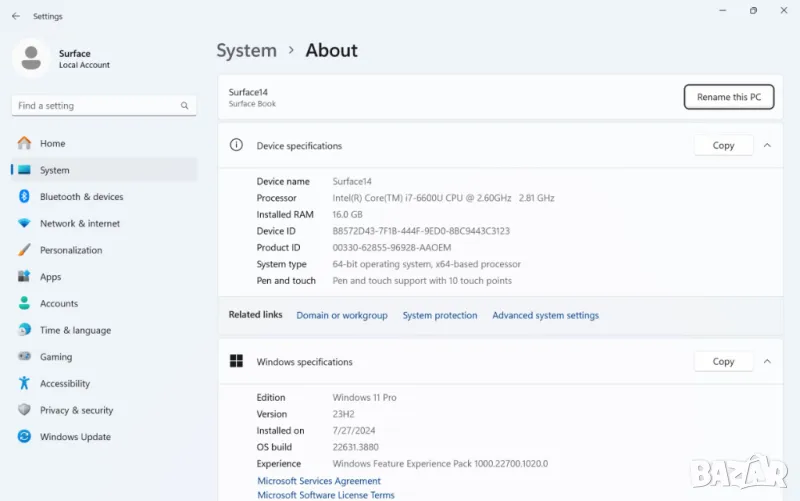
Task: Copy the Device specifications
Action: tap(723, 146)
